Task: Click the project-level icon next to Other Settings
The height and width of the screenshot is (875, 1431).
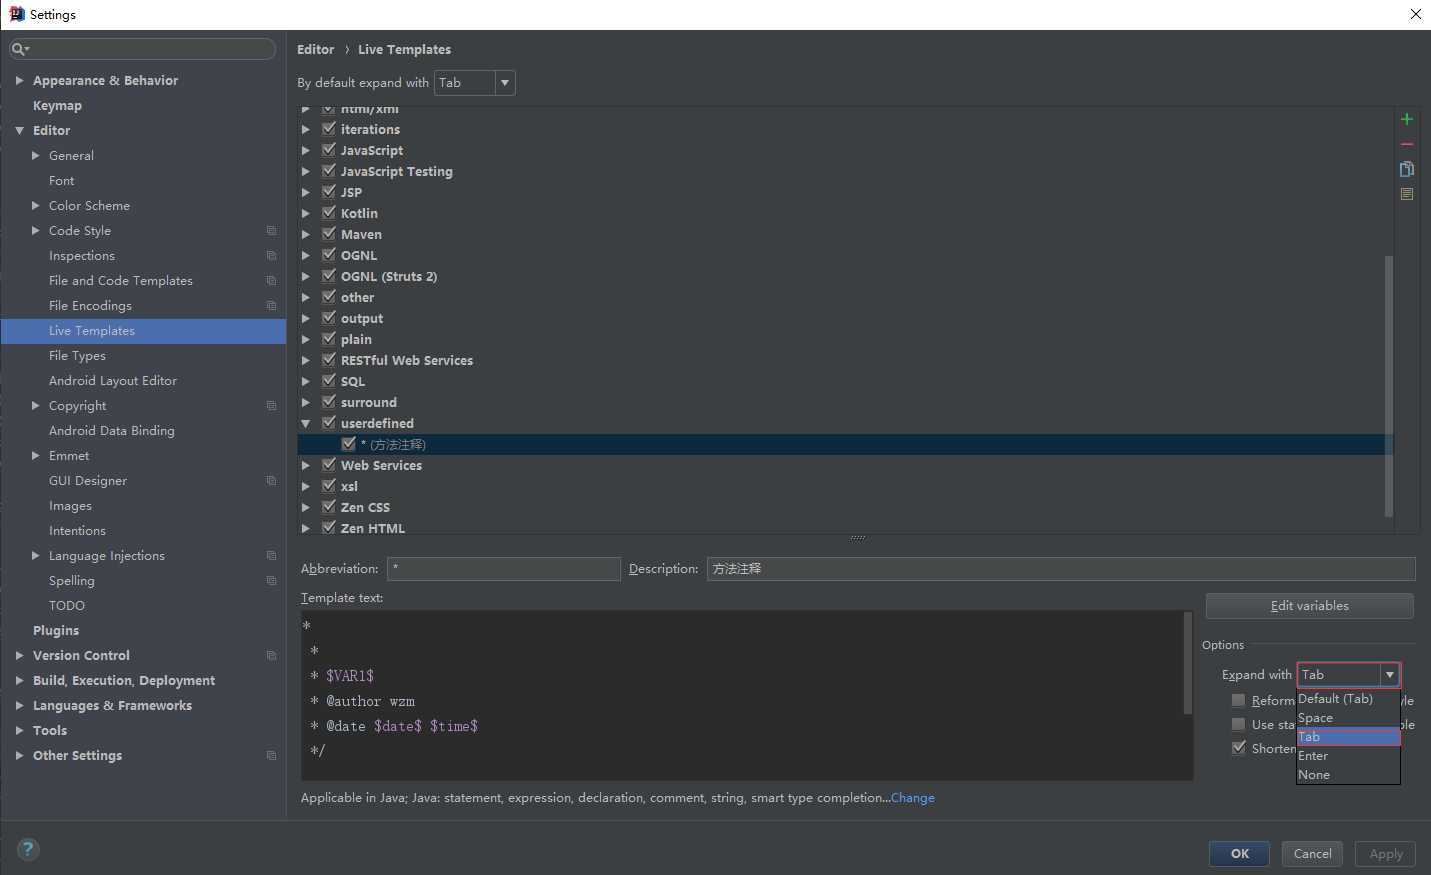Action: click(271, 756)
